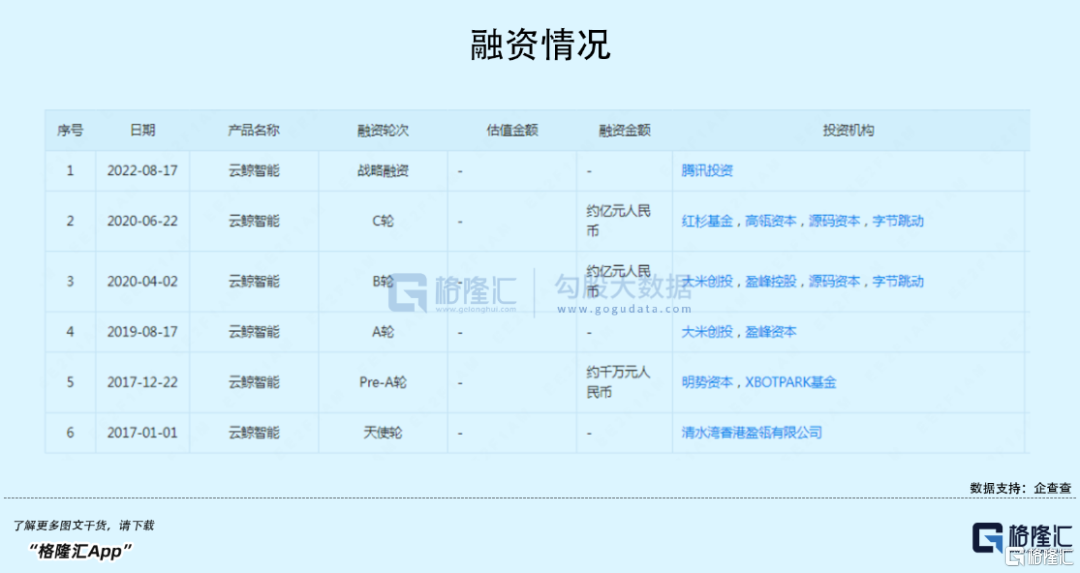Viewport: 1080px width, 573px height.
Task: Select the date 2019-08-17
Action: point(143,332)
